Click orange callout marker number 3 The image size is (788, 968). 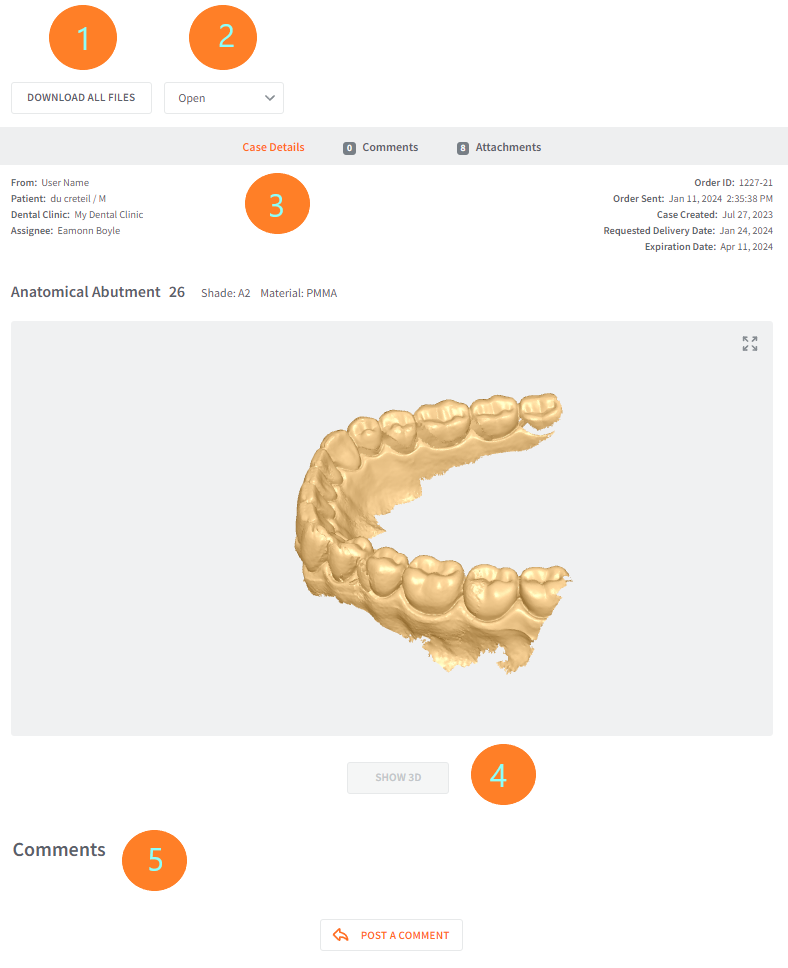tap(277, 204)
